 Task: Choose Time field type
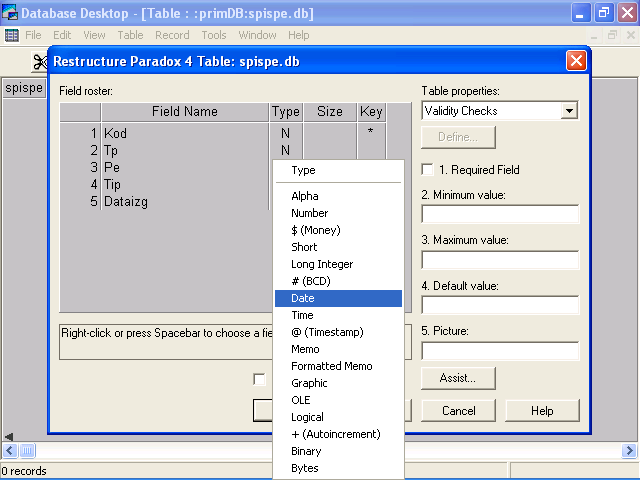338,315
